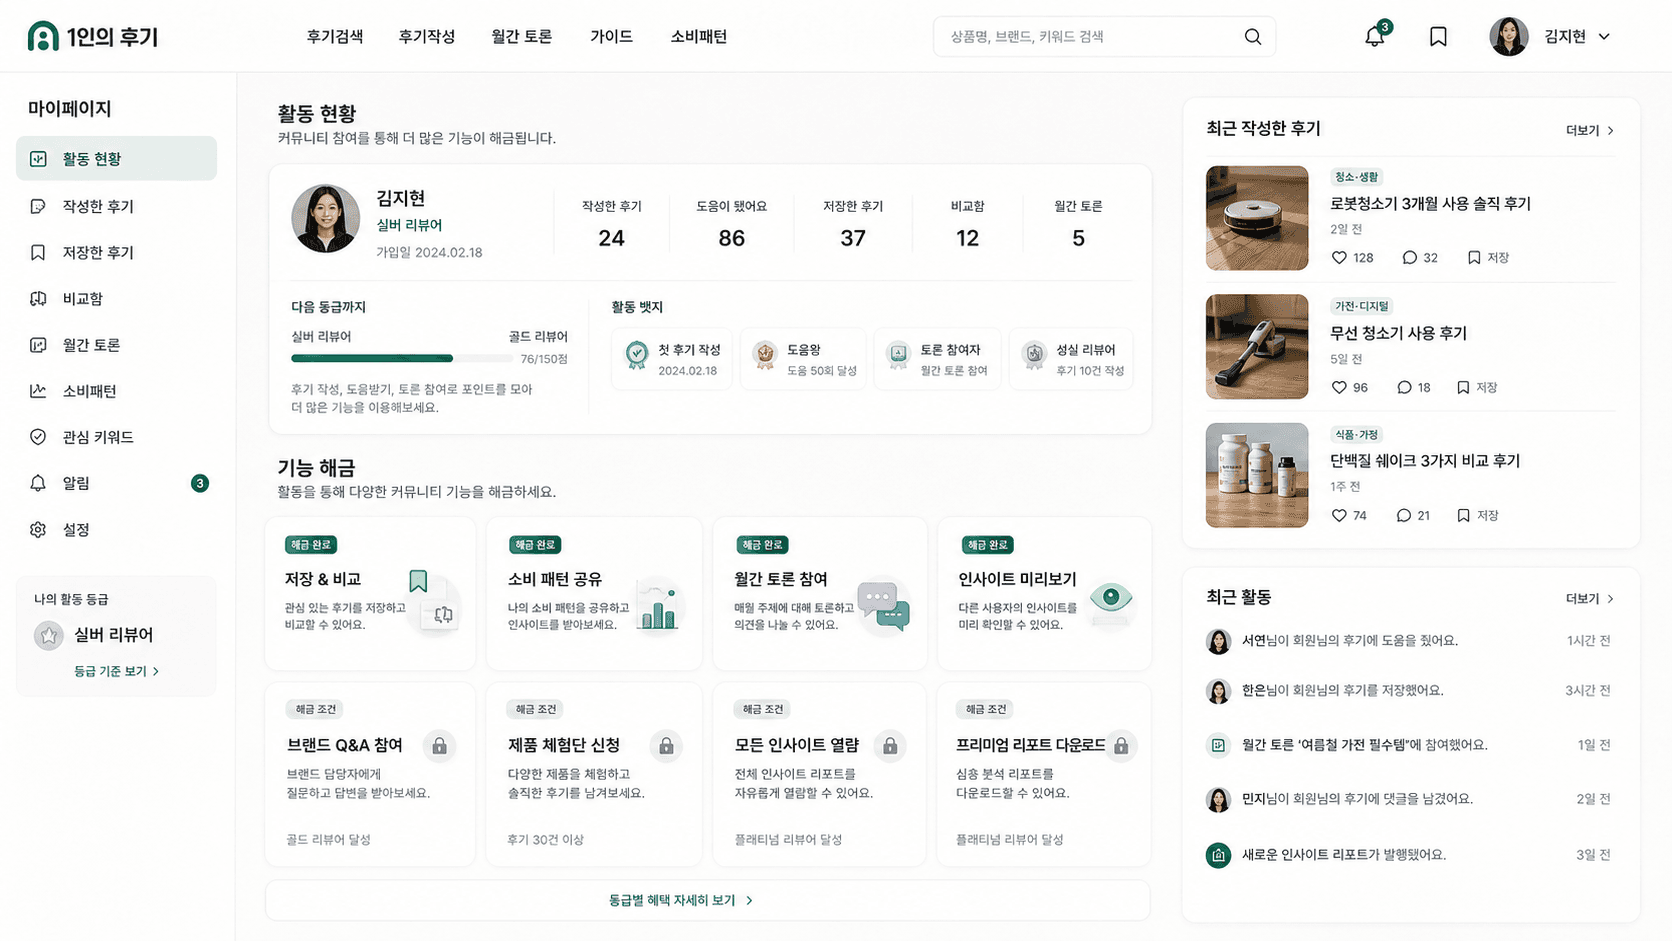
Task: Select 소비패턴 in the top navigation
Action: point(699,37)
